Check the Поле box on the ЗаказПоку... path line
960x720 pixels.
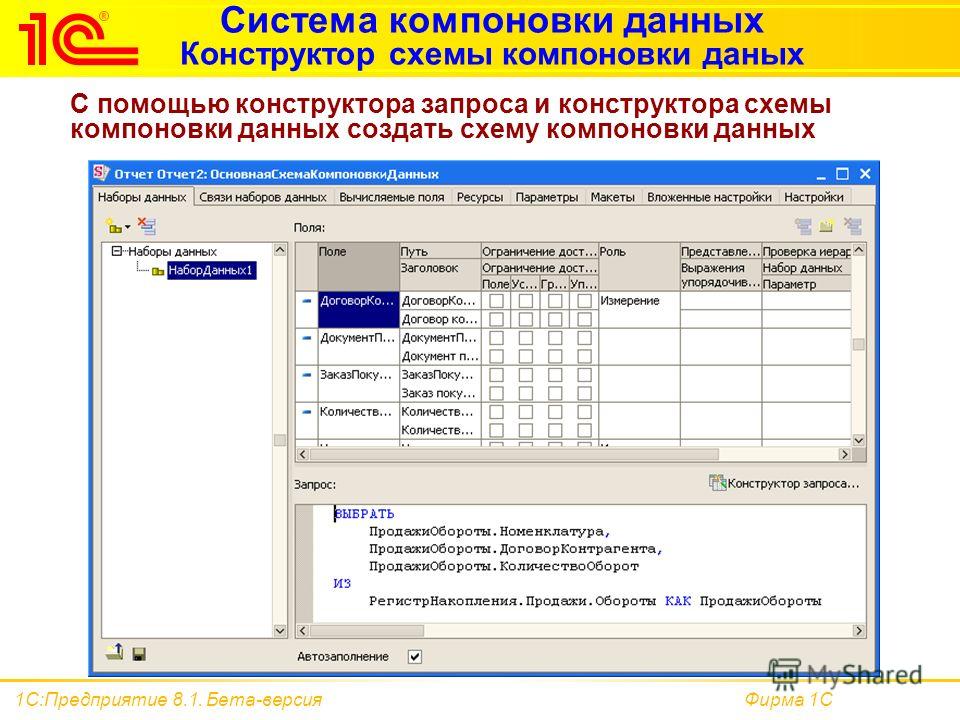coord(497,374)
